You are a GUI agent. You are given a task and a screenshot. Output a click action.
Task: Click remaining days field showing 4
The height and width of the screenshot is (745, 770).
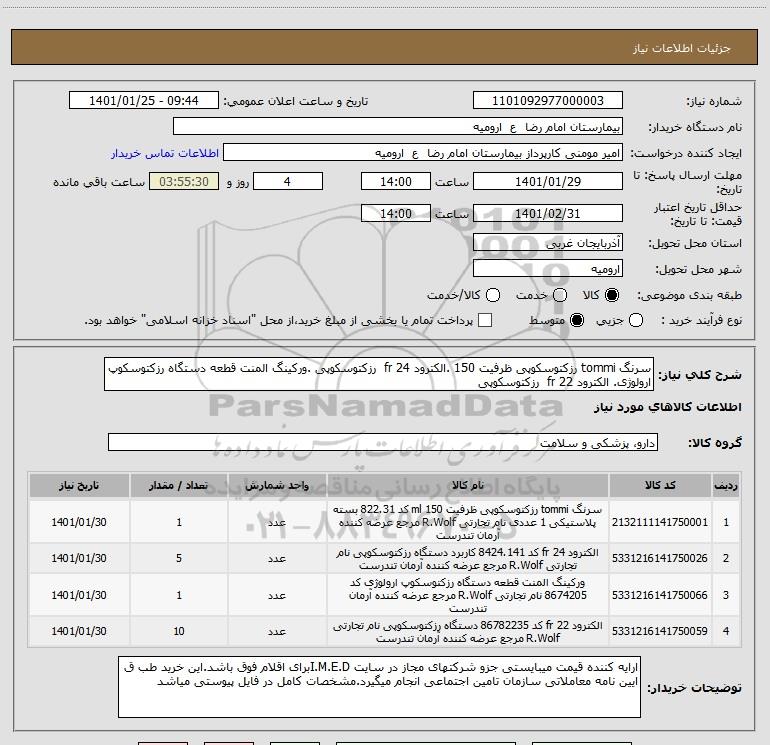click(288, 181)
